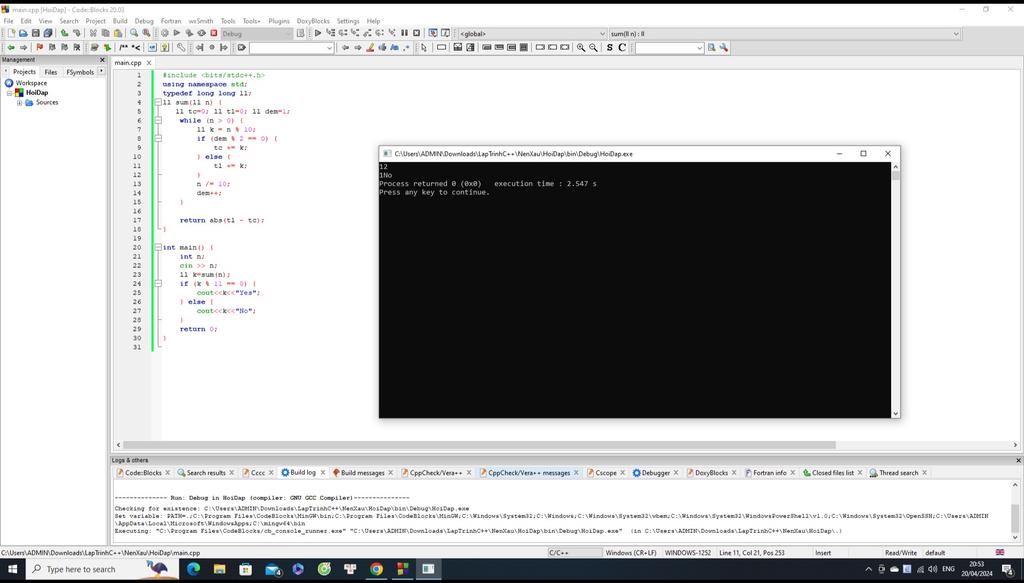The height and width of the screenshot is (583, 1024).
Task: Click the Open file toolbar icon
Action: click(x=23, y=33)
